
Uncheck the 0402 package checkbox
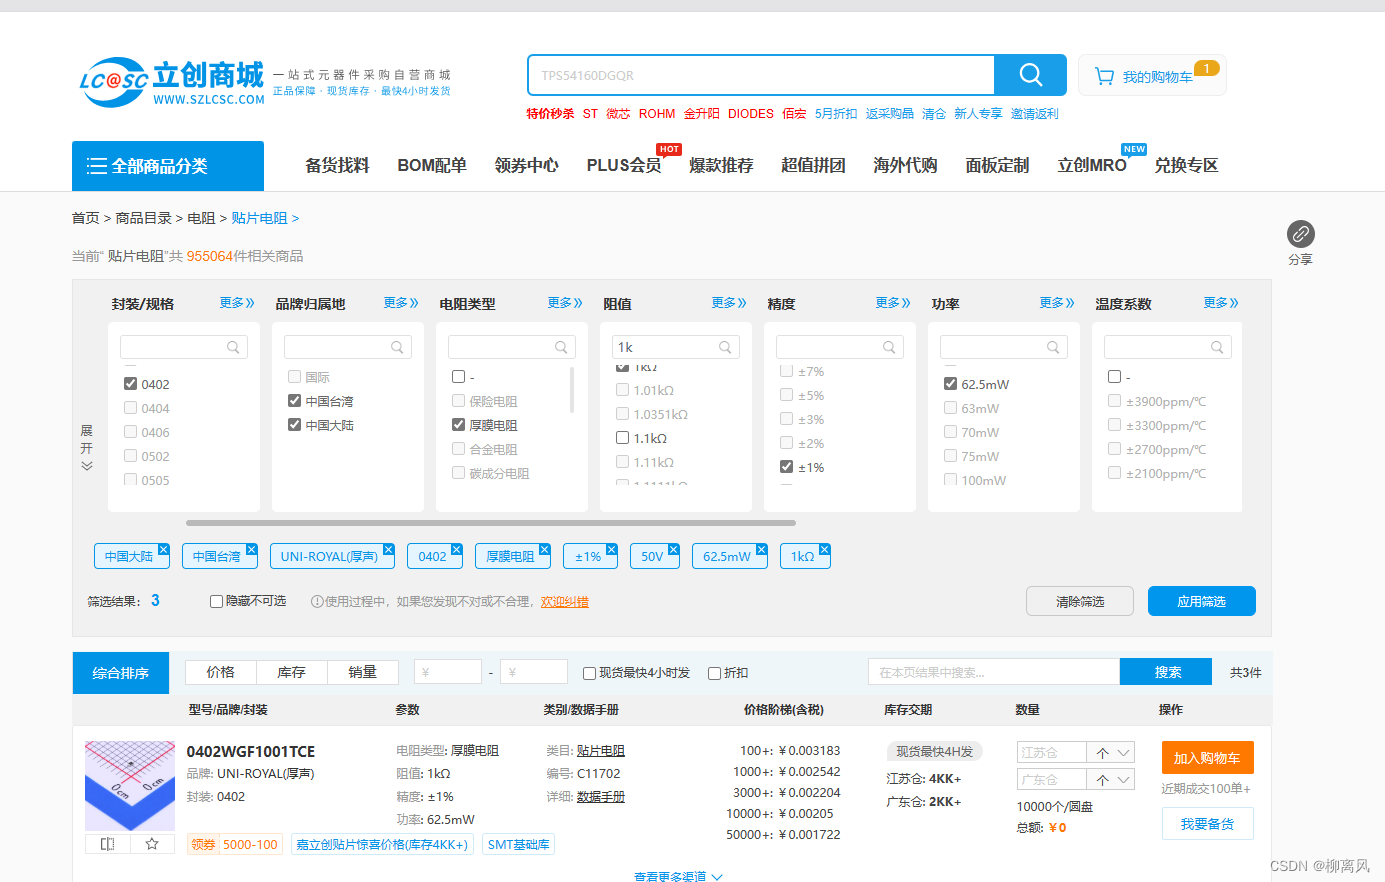point(130,383)
